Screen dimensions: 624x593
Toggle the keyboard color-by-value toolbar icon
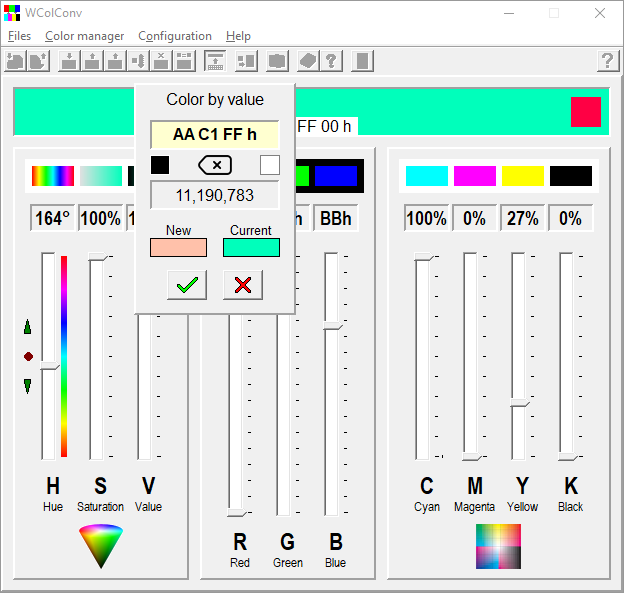215,61
